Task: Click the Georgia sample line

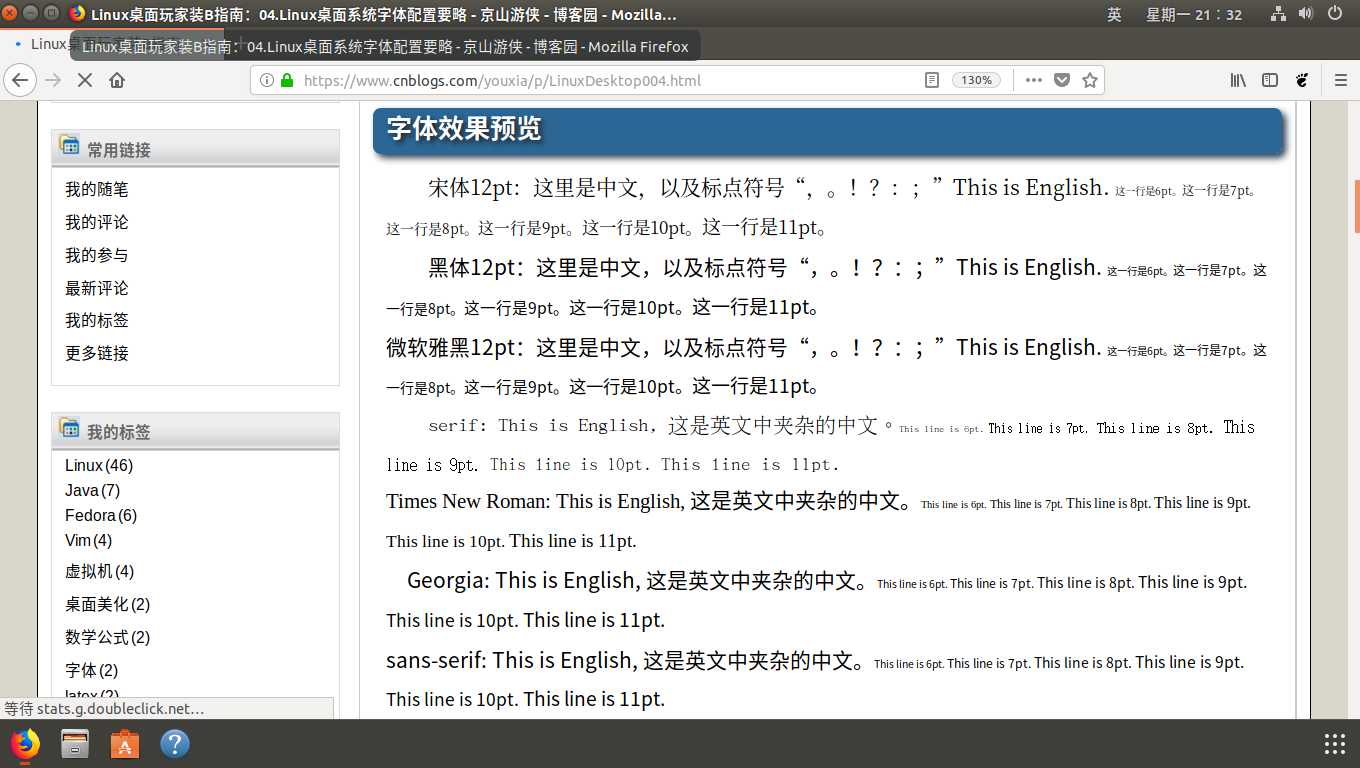Action: (817, 600)
